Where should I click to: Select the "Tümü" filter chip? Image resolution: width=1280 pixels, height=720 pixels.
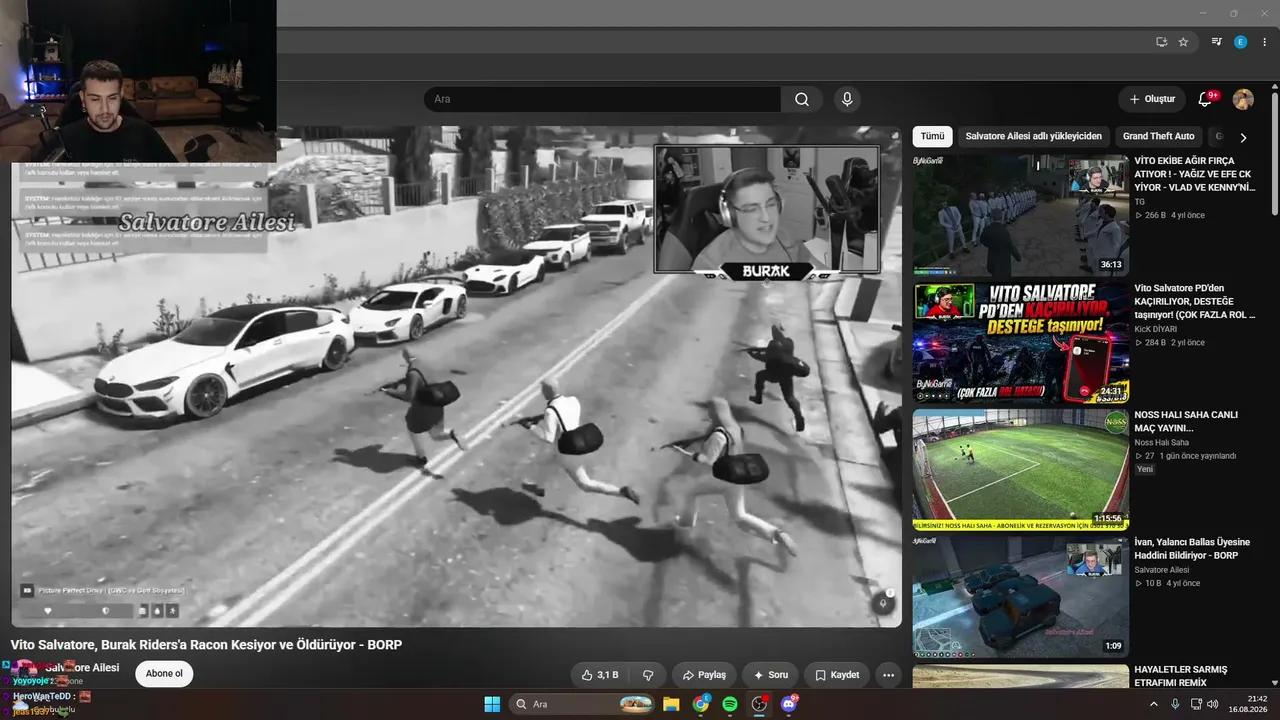932,136
